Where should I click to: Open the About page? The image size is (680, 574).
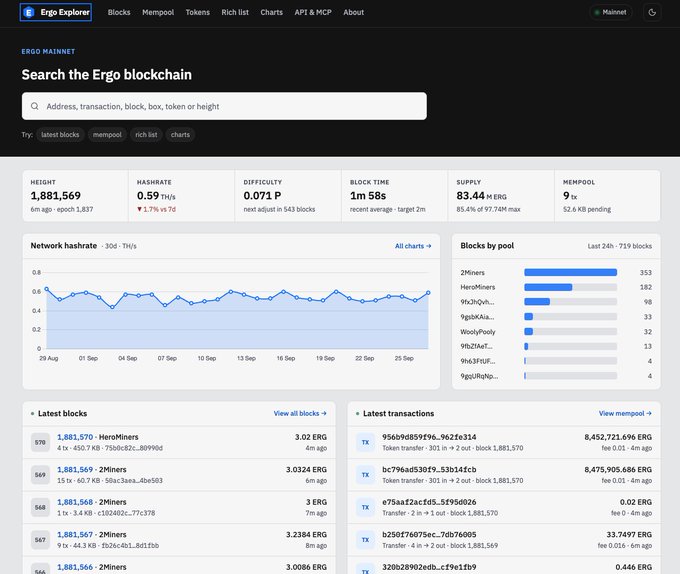click(353, 13)
